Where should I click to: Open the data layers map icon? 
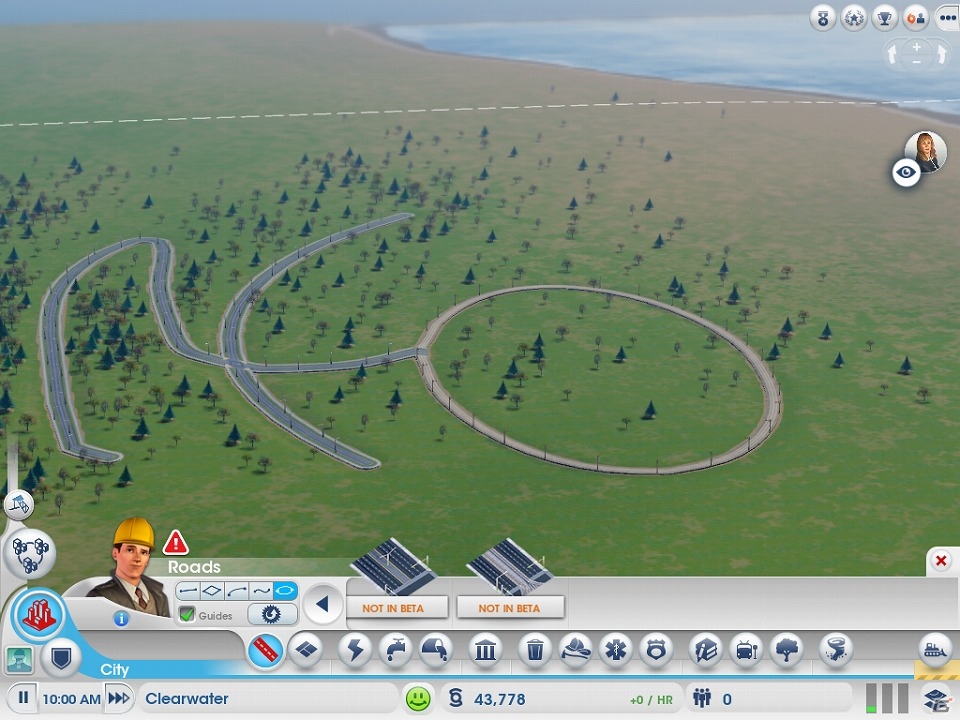pos(937,699)
